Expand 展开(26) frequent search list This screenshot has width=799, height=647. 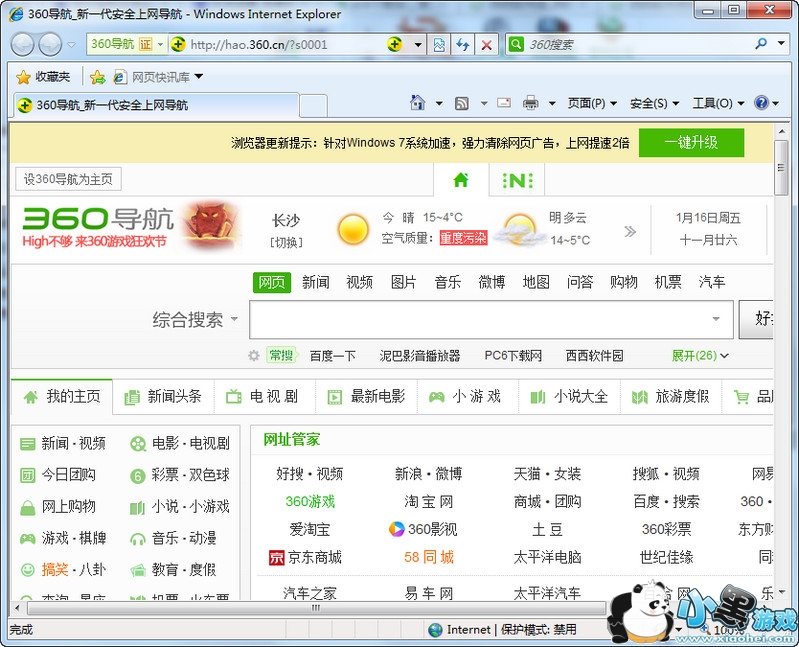coord(700,356)
